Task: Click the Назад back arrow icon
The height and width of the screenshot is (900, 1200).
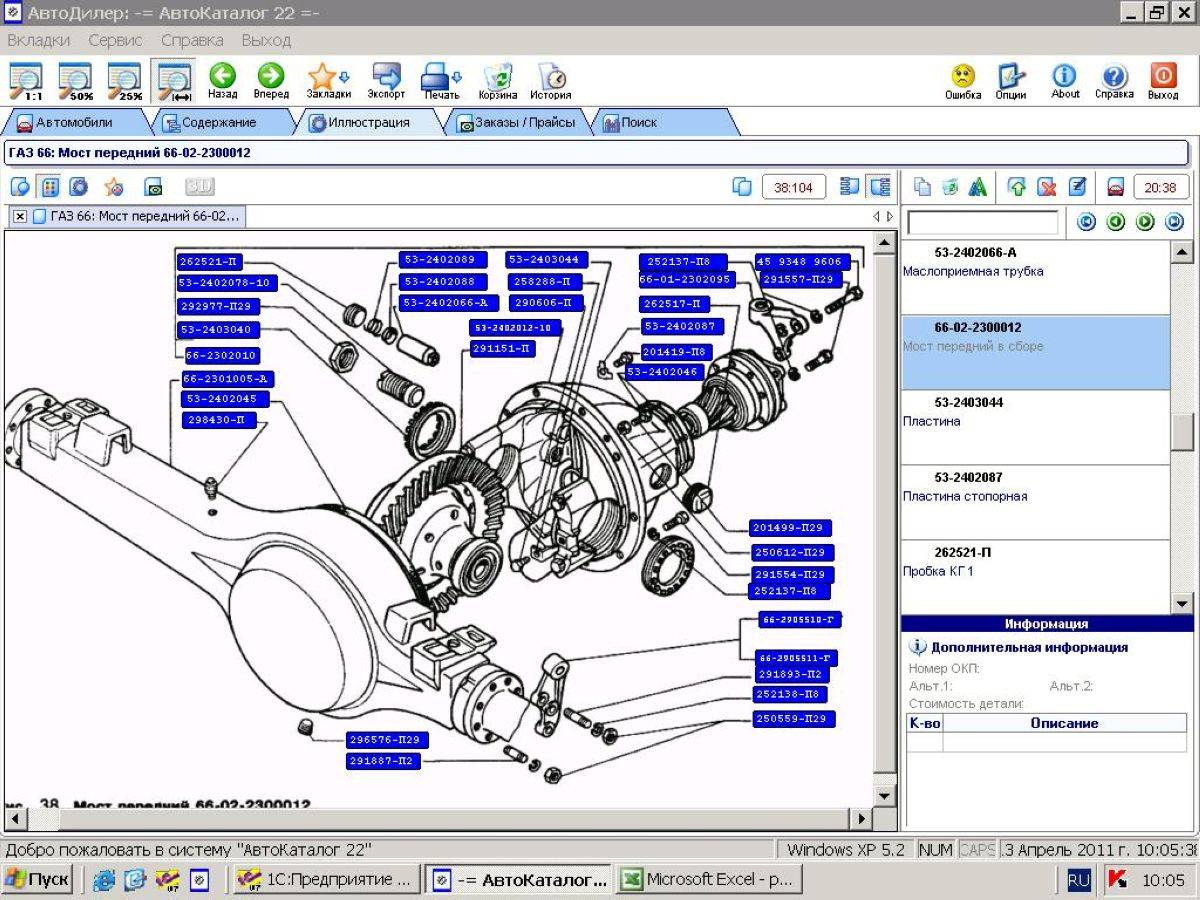Action: coord(222,76)
